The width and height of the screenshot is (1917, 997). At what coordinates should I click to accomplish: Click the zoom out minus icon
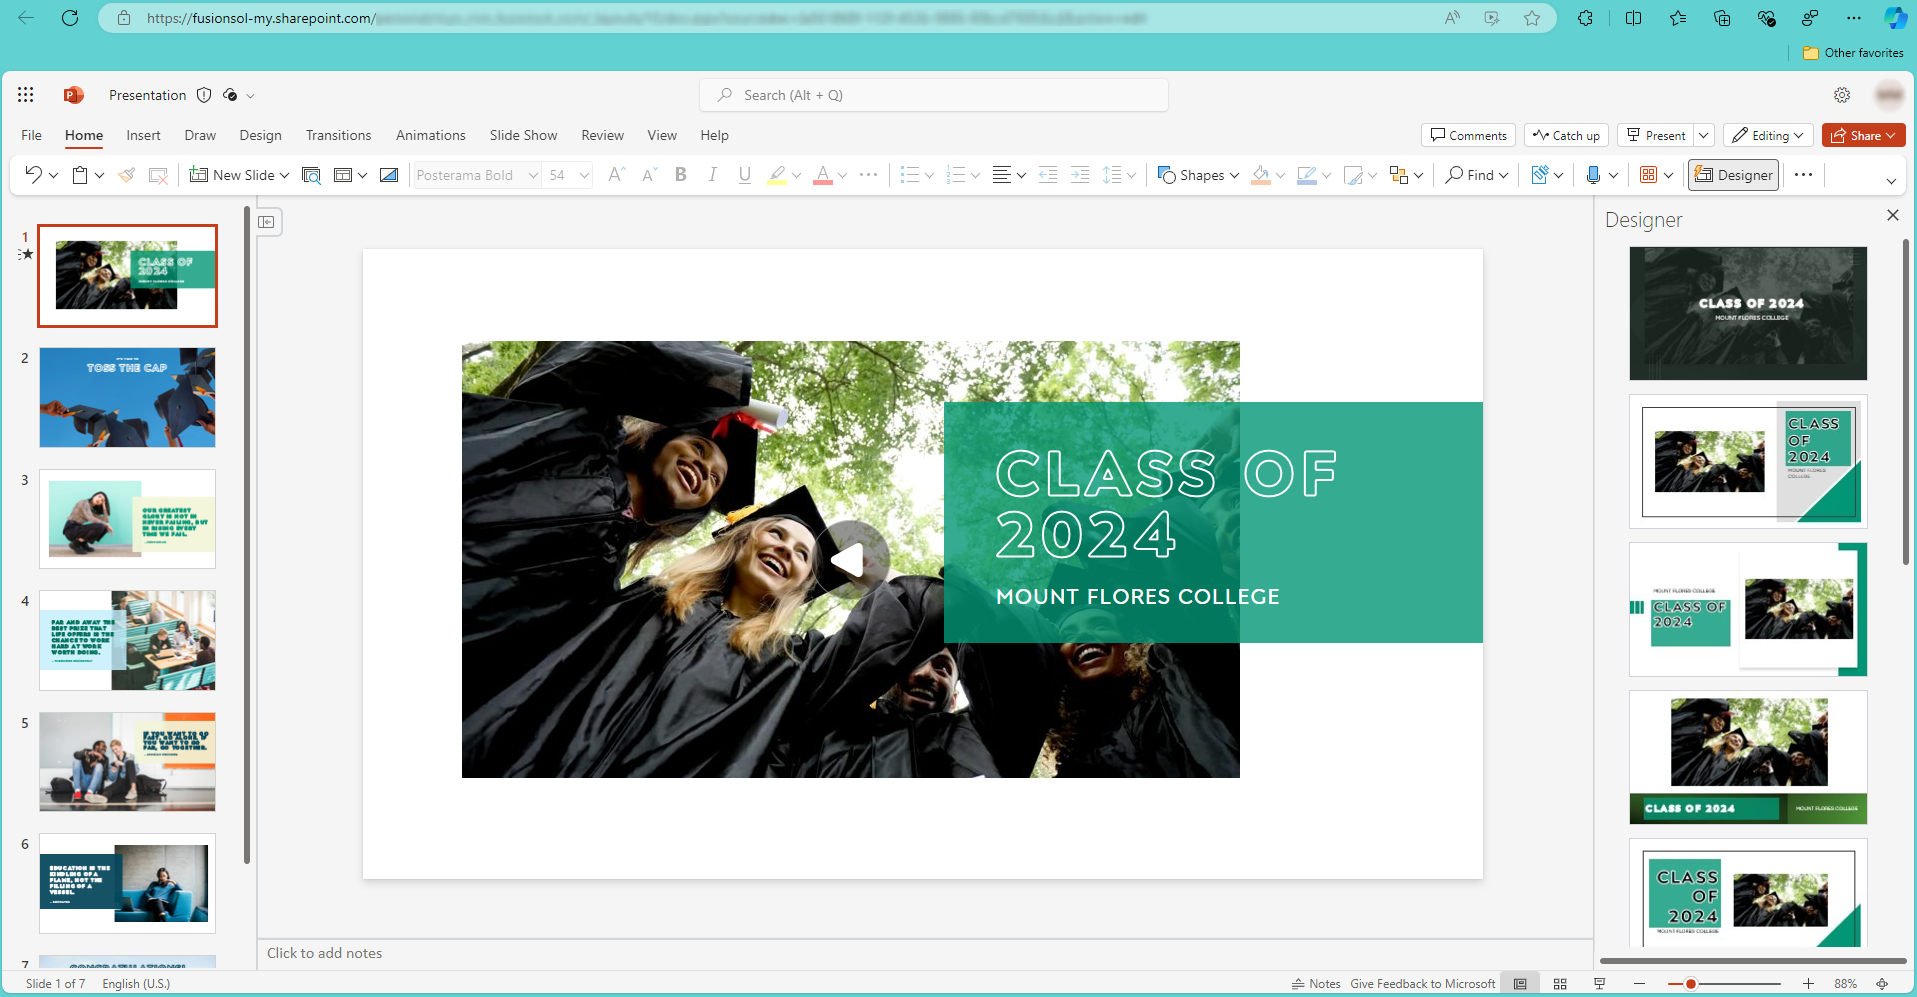click(1639, 984)
